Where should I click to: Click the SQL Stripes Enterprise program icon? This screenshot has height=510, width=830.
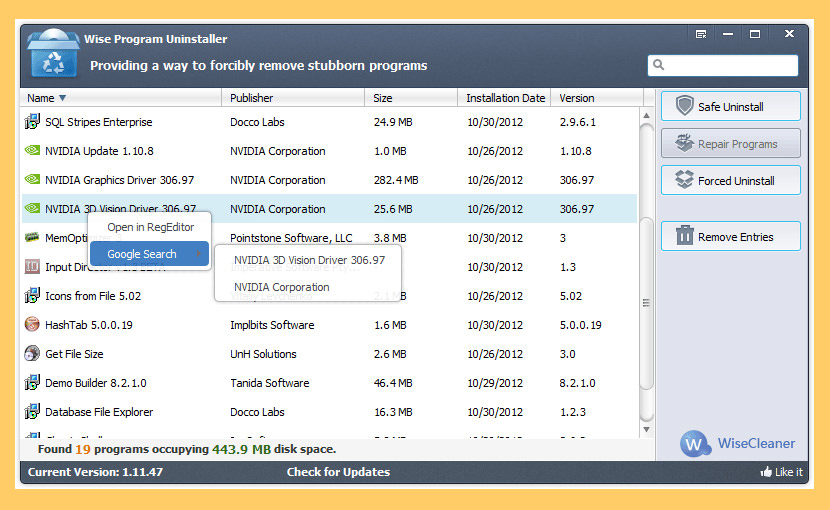click(x=32, y=121)
